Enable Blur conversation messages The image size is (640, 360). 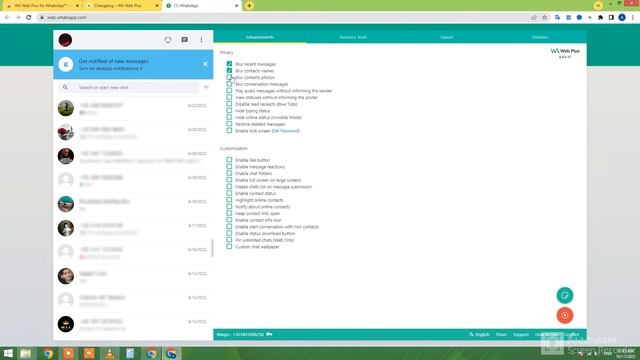click(x=229, y=84)
